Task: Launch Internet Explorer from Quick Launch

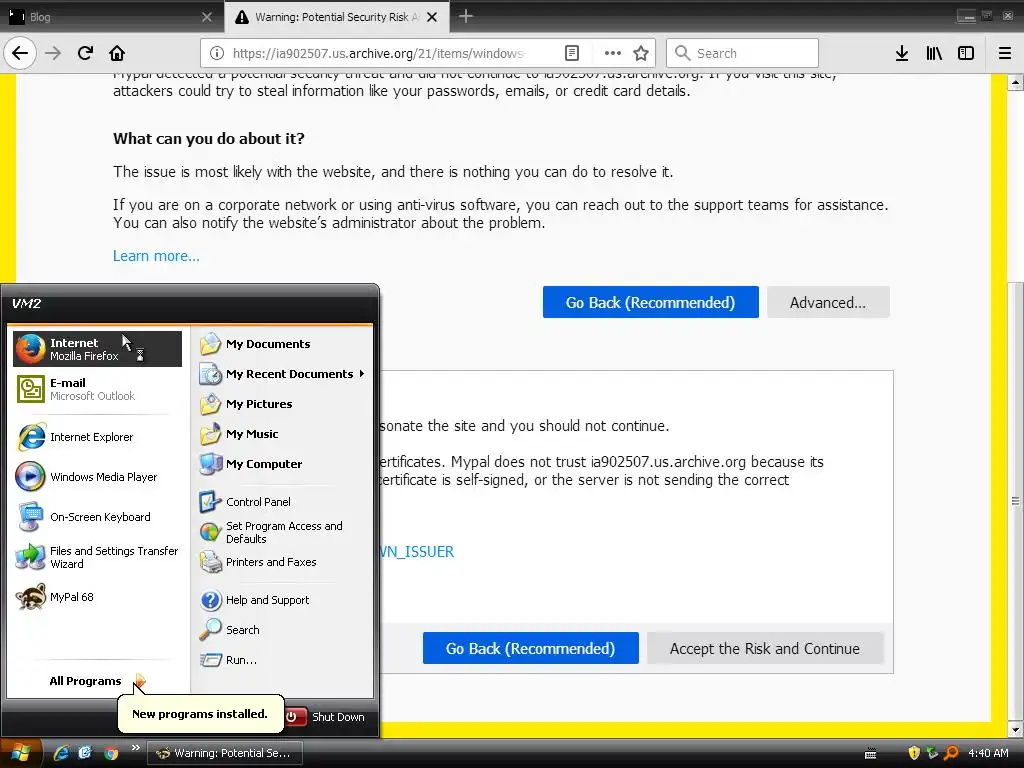Action: (x=61, y=753)
